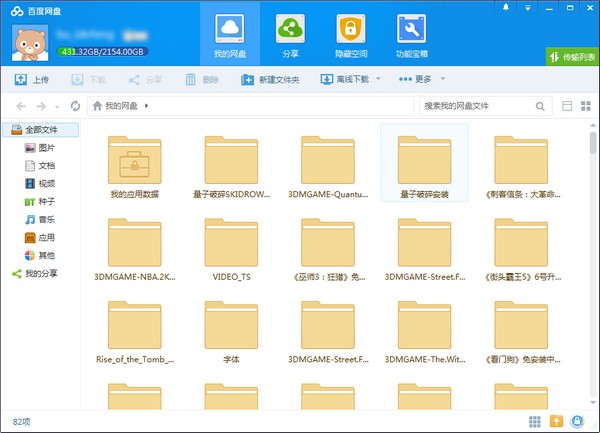This screenshot has height=433, width=600.
Task: Switch to list view
Action: tap(567, 106)
